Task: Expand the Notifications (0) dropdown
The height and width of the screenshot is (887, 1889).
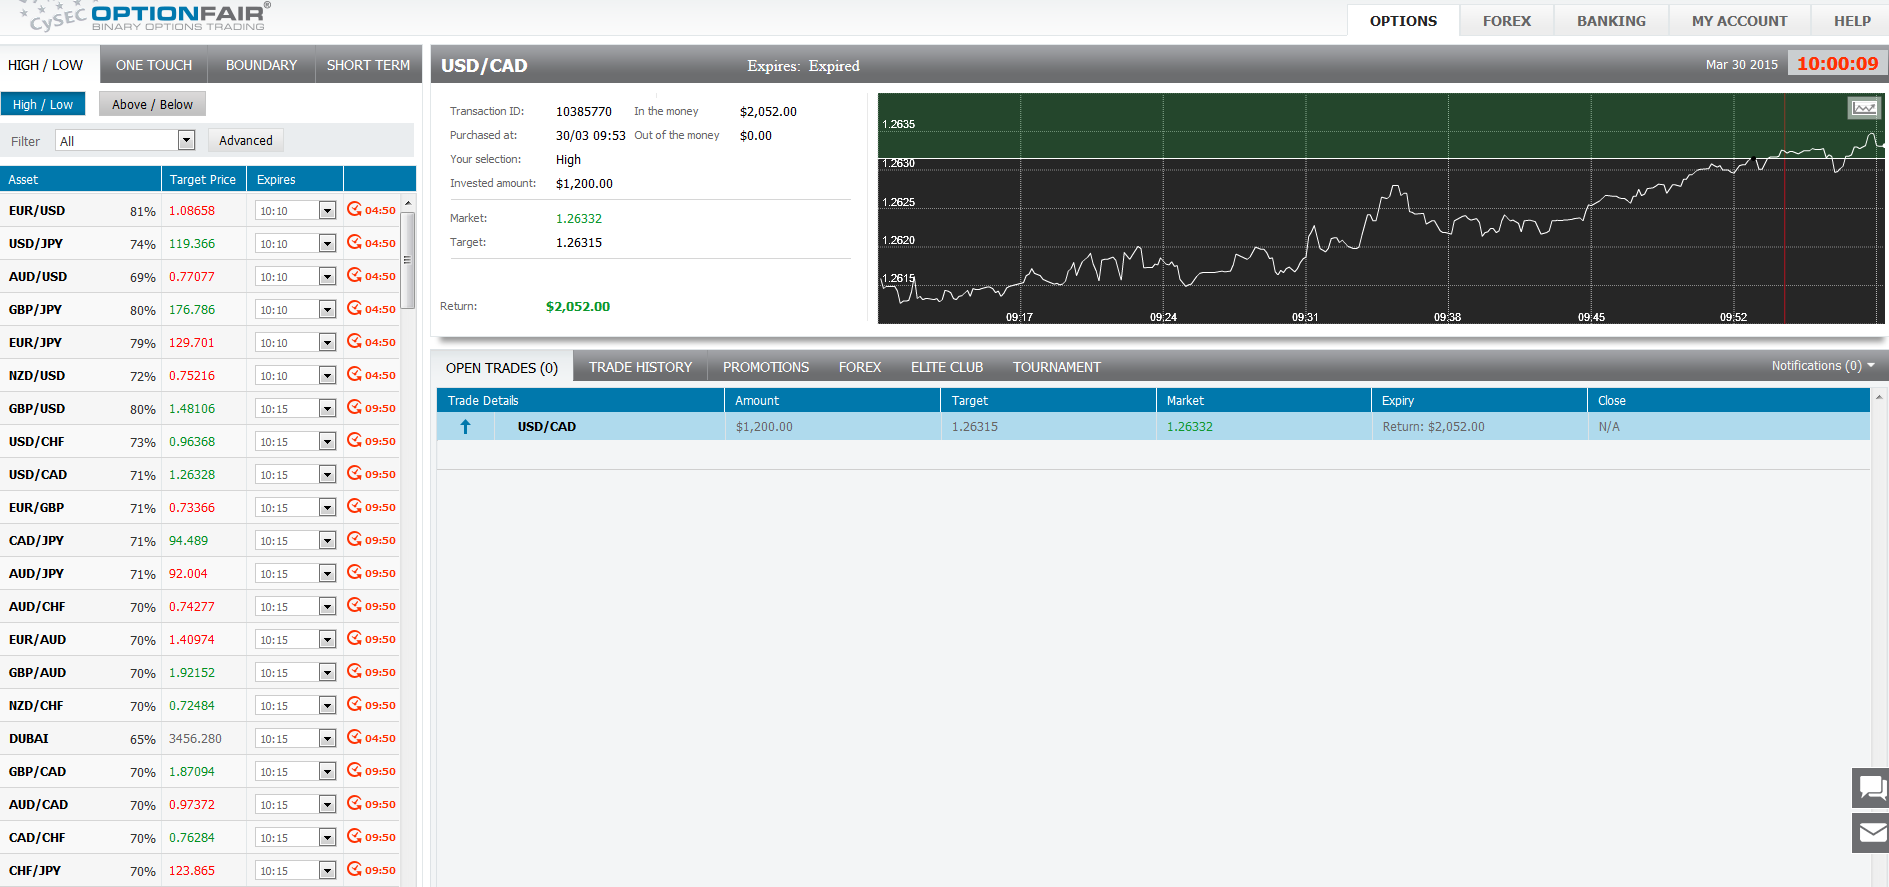Action: pyautogui.click(x=1823, y=366)
